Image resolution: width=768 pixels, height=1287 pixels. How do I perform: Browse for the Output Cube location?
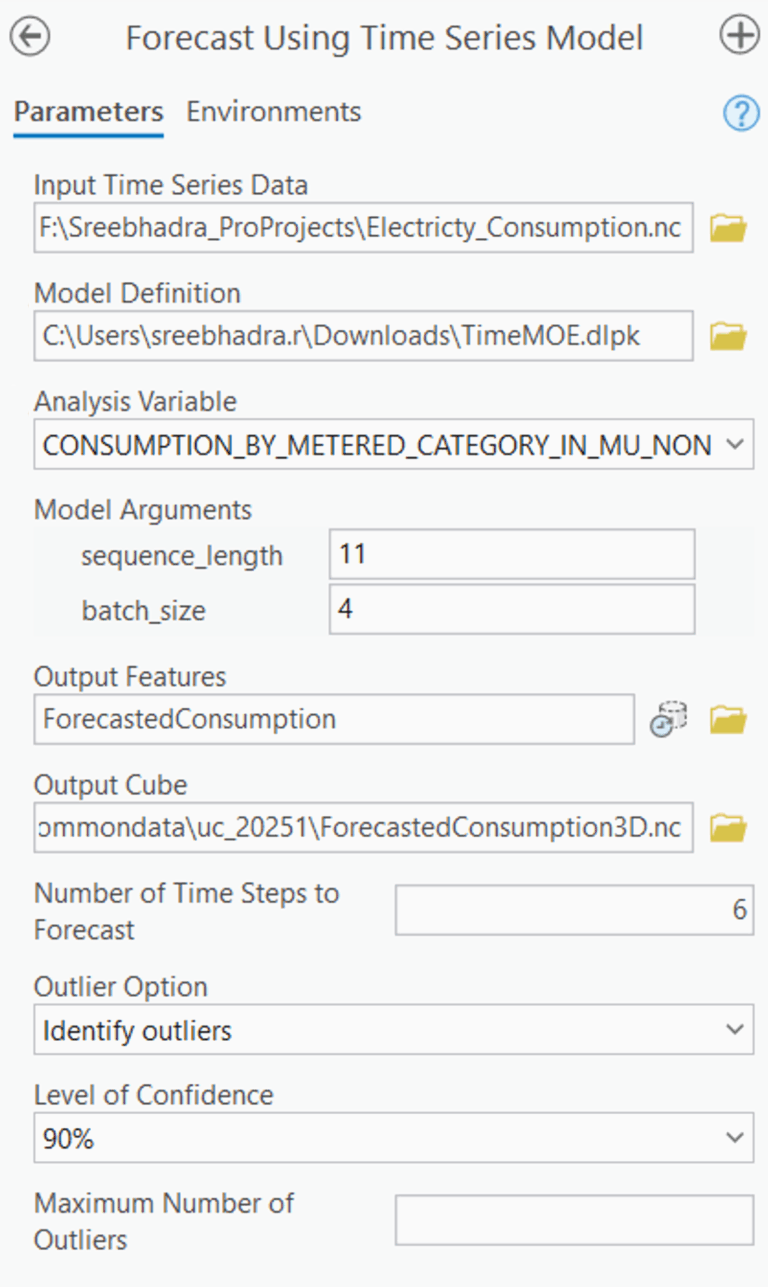pyautogui.click(x=728, y=827)
